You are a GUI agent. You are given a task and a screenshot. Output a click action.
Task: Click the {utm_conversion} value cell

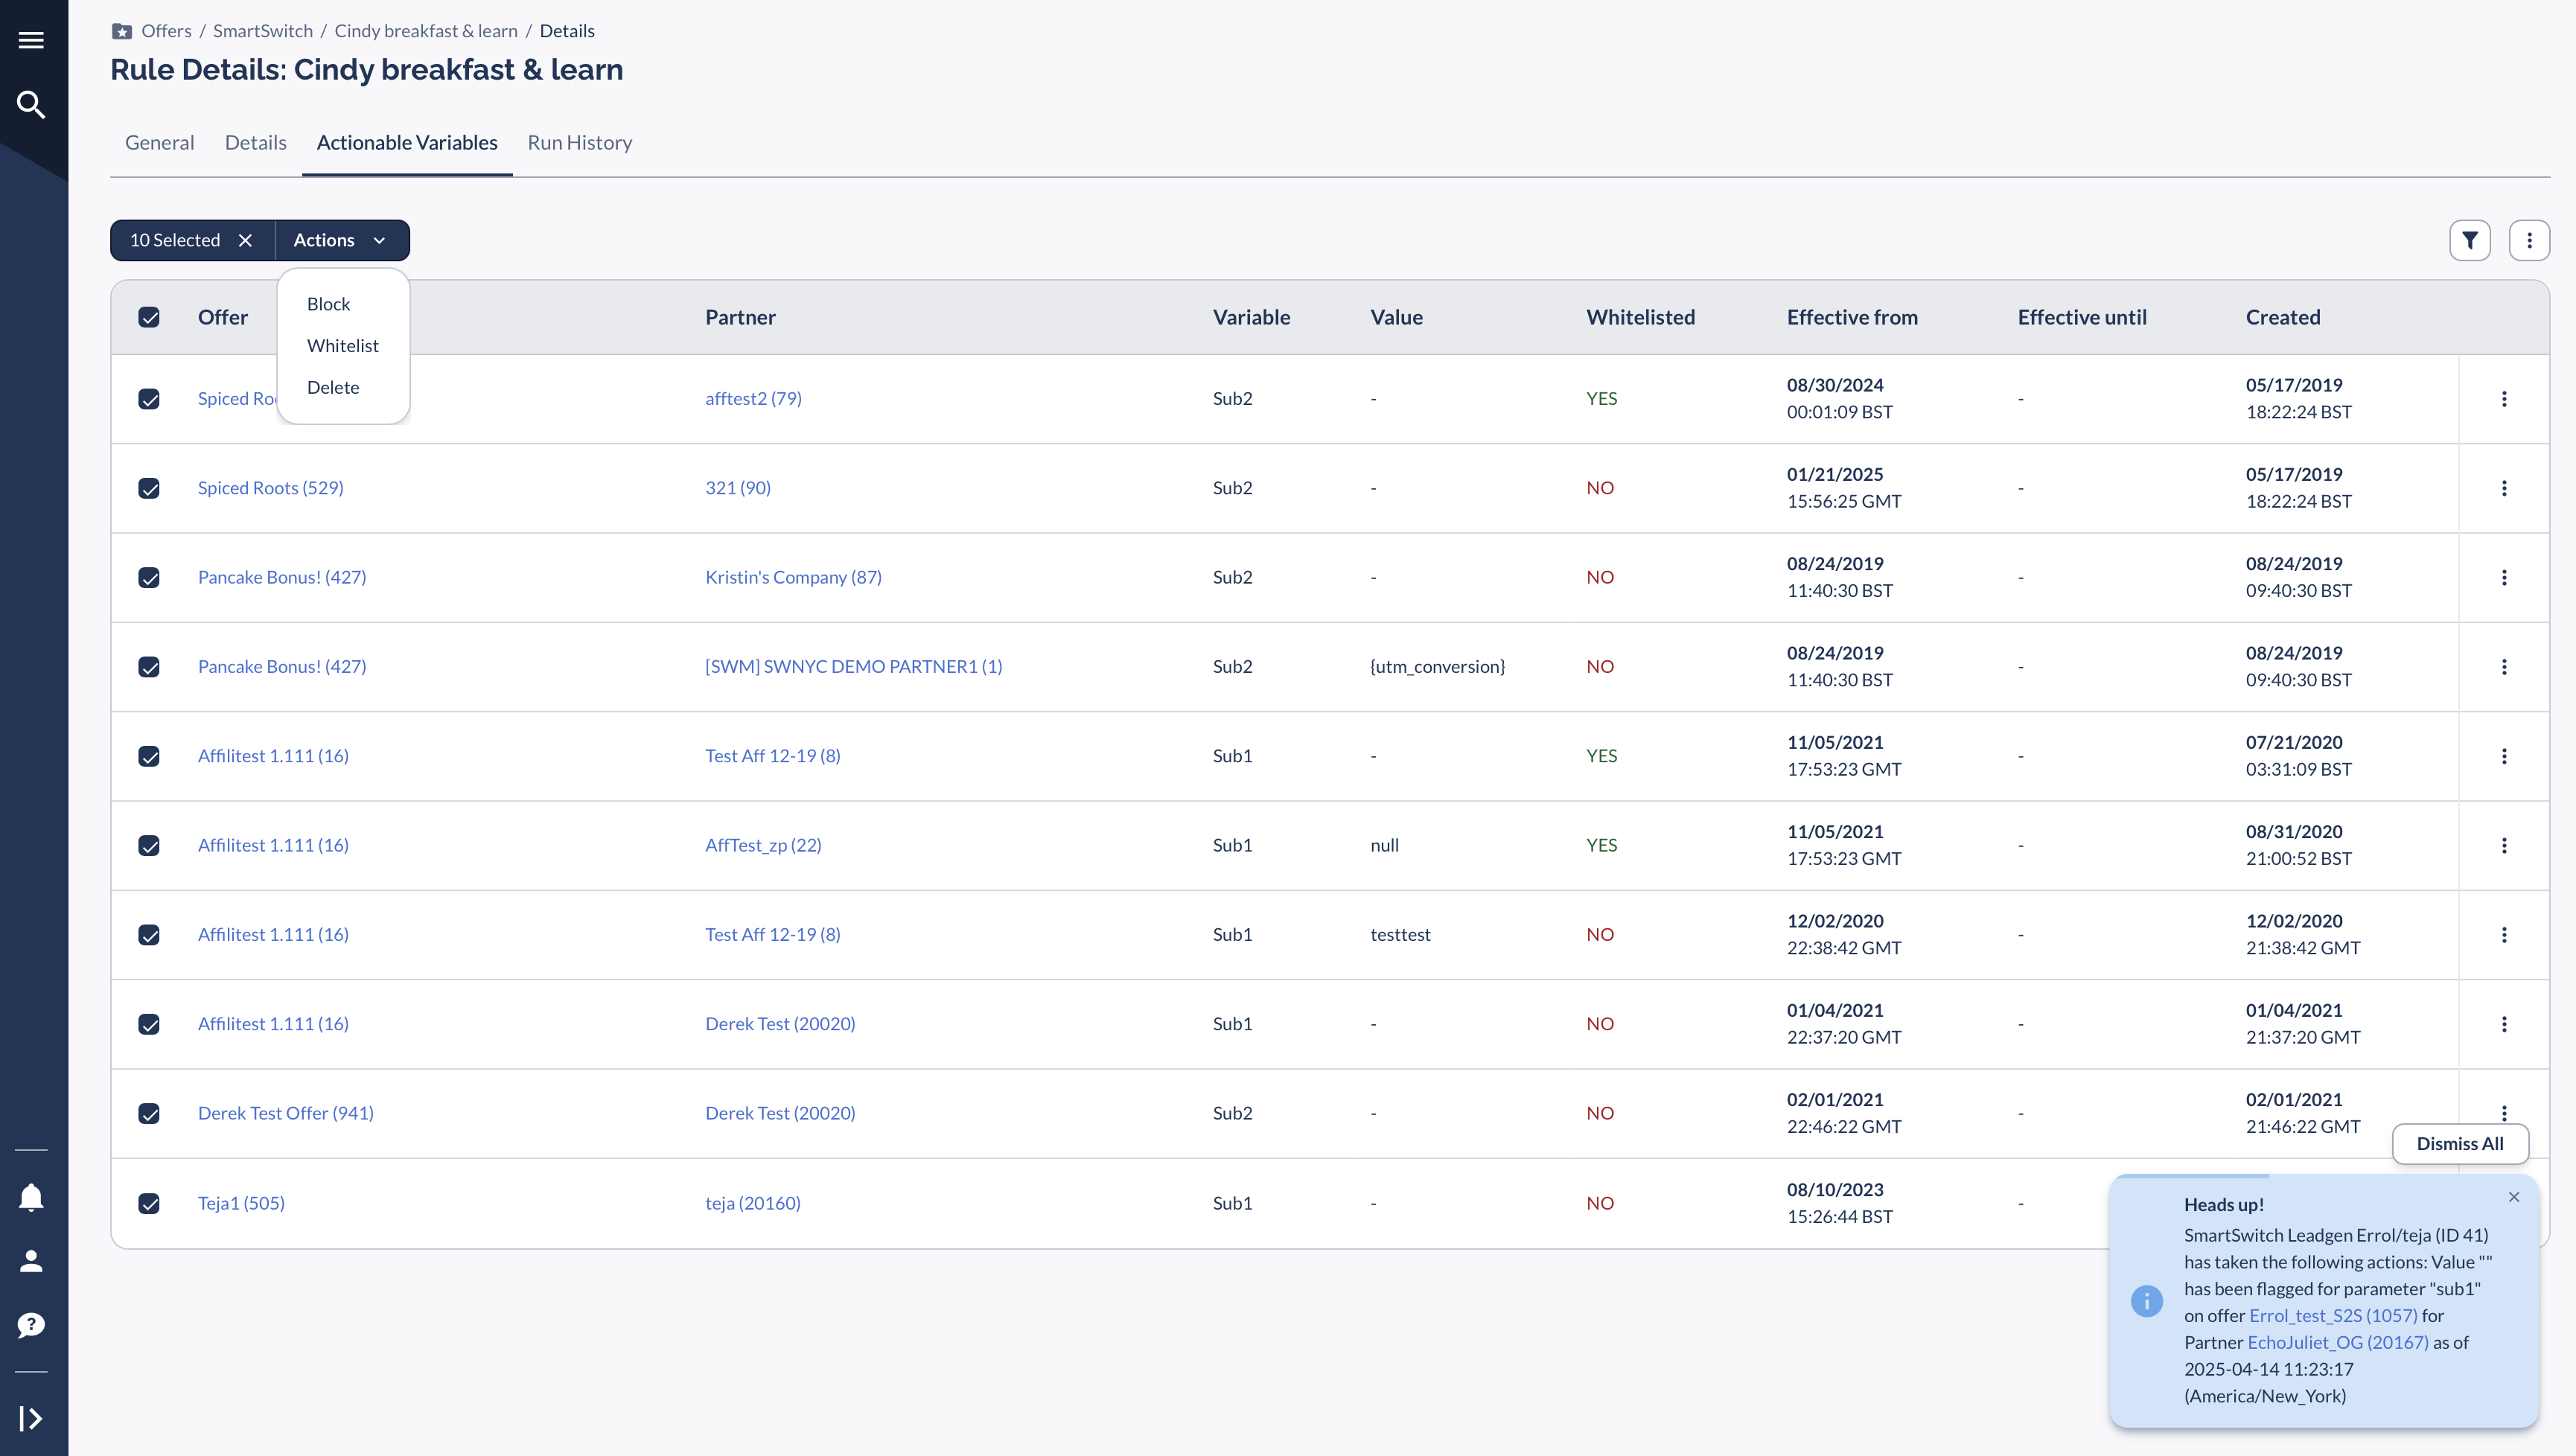[x=1437, y=667]
